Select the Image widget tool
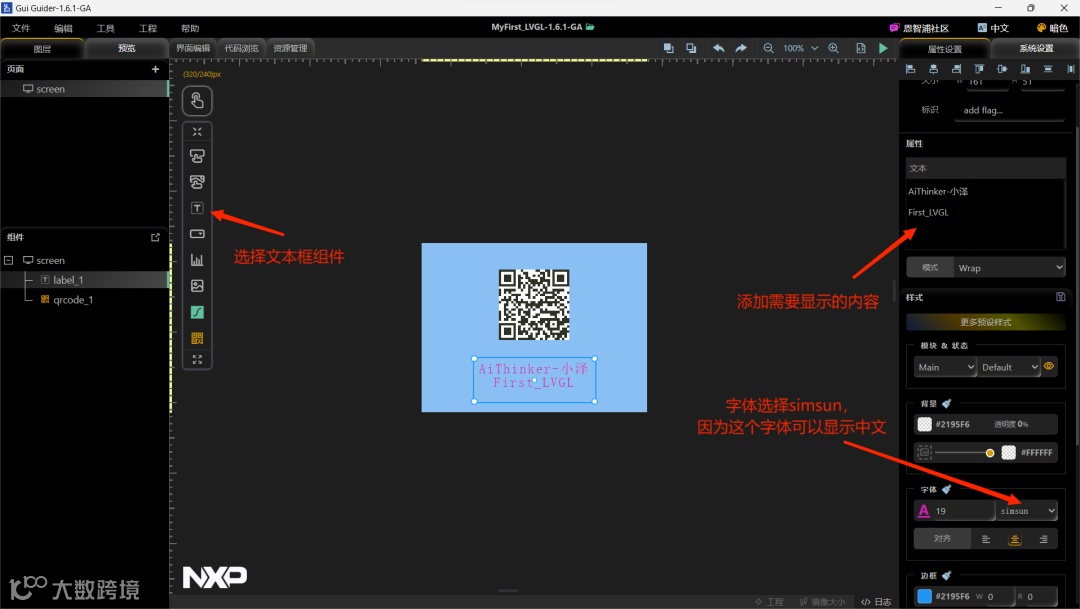This screenshot has width=1080, height=609. point(197,286)
